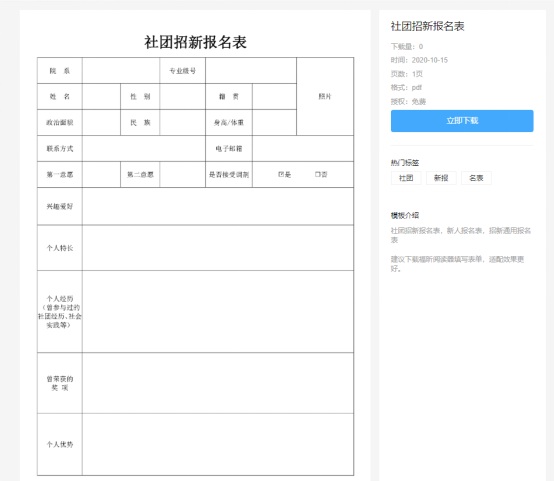The image size is (554, 481).
Task: Click the 第二意愿 cell in the form
Action: [140, 174]
